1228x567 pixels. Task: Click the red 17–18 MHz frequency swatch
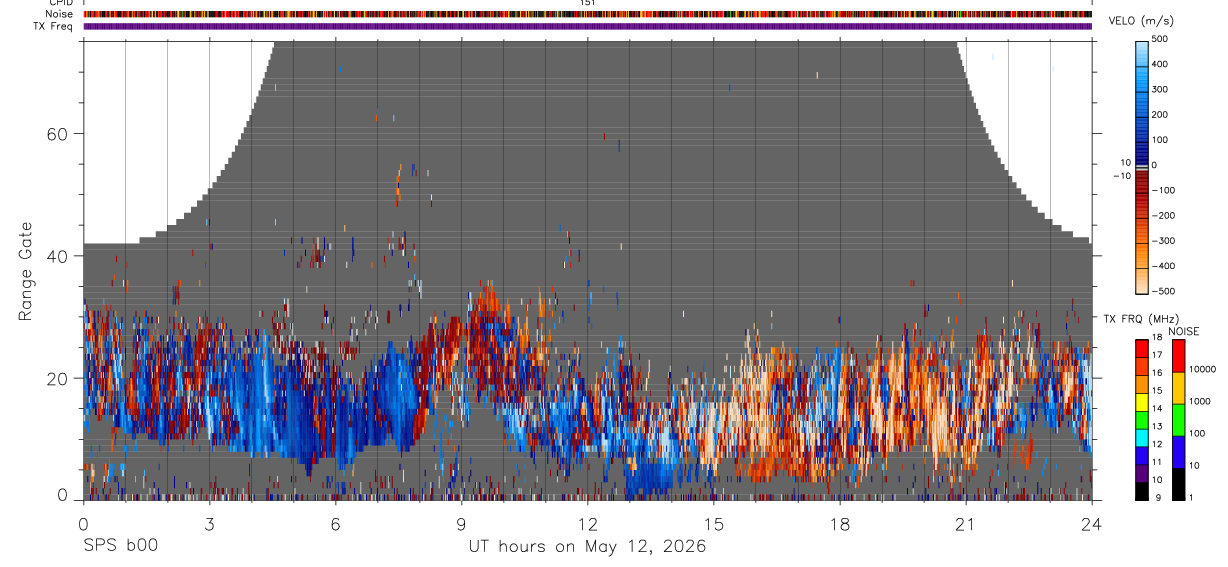[1142, 348]
